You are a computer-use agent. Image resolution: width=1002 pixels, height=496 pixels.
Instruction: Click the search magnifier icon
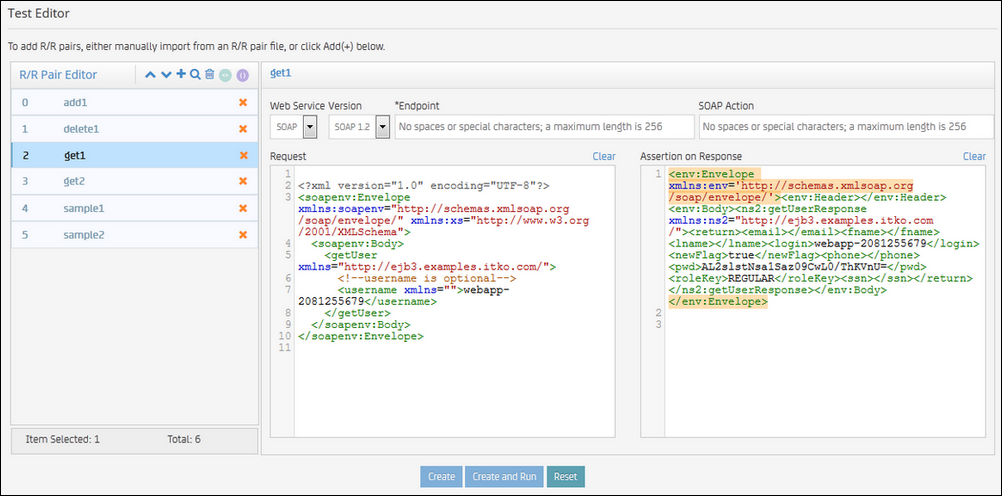click(x=195, y=75)
